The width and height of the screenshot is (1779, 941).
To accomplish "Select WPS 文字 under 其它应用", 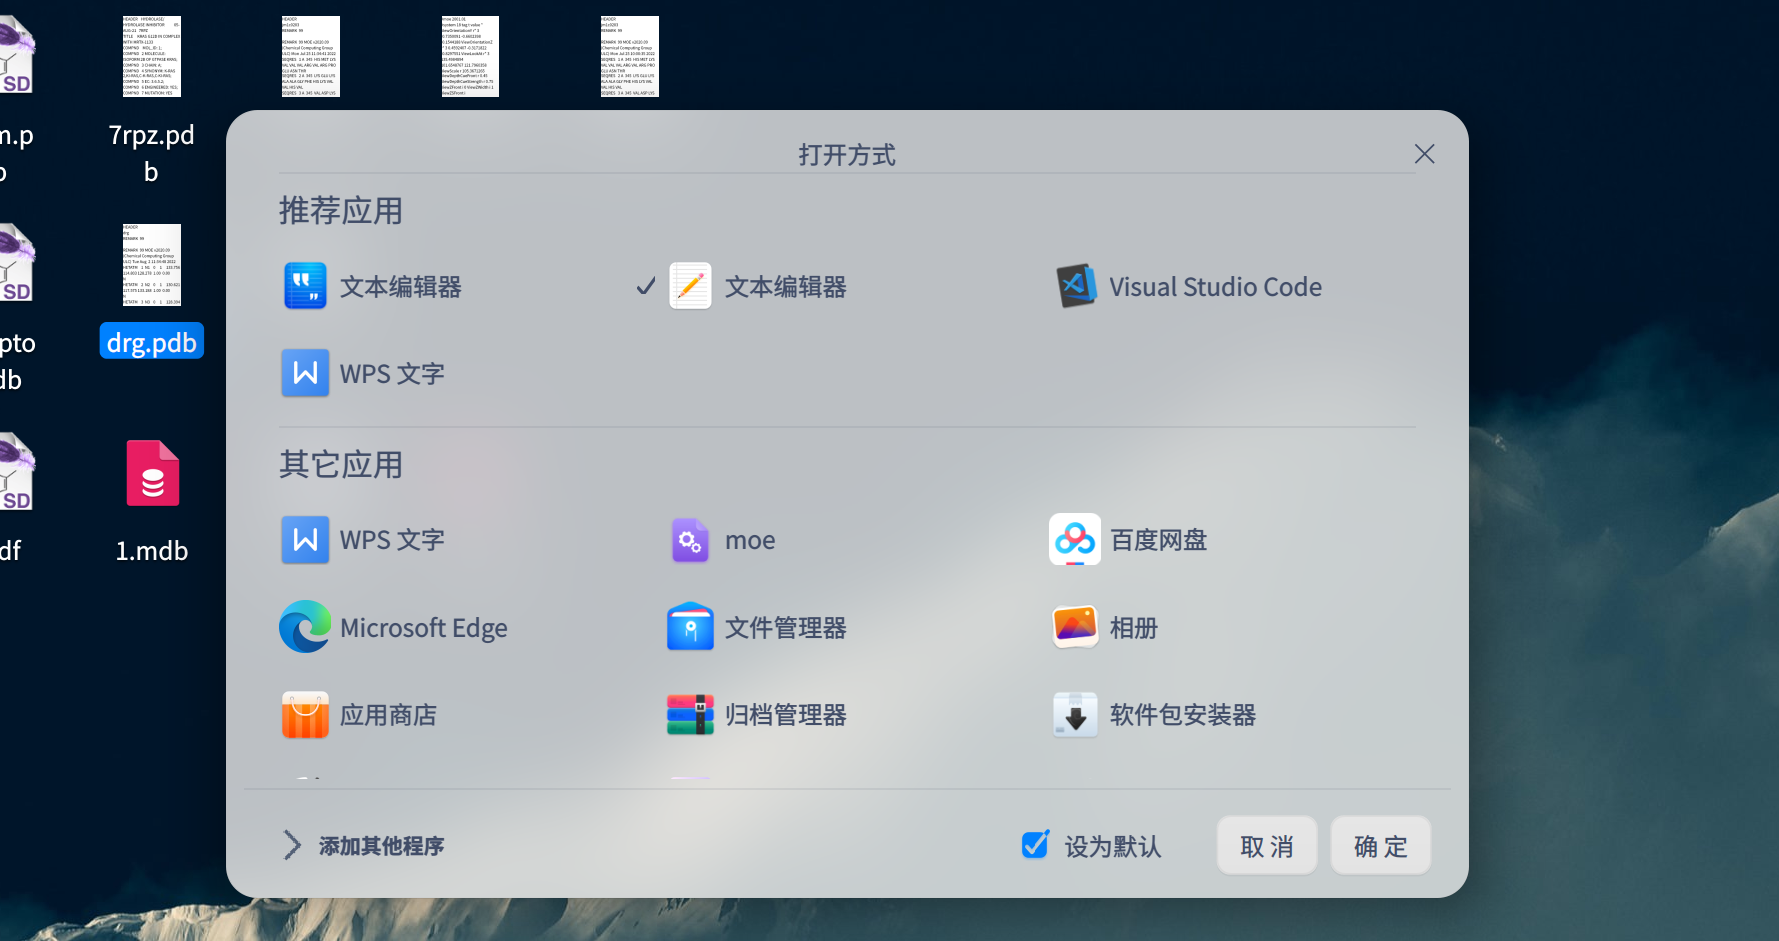I will (363, 540).
